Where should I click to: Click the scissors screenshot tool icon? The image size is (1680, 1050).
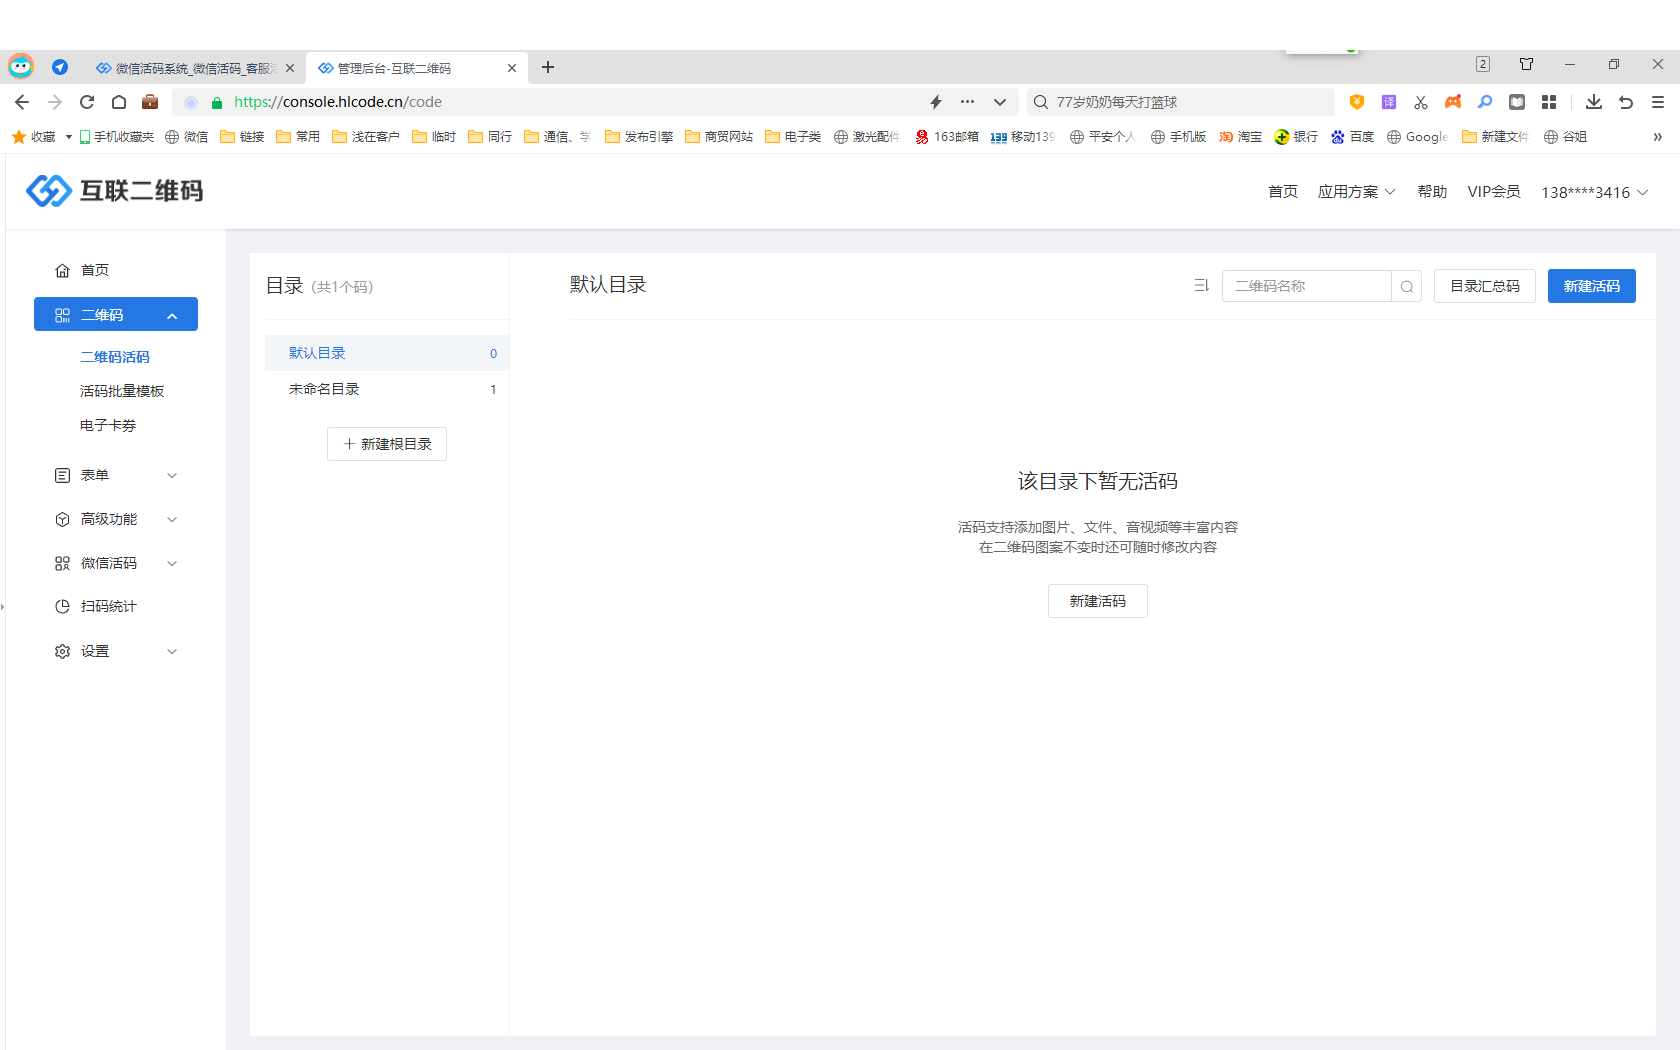(x=1421, y=102)
